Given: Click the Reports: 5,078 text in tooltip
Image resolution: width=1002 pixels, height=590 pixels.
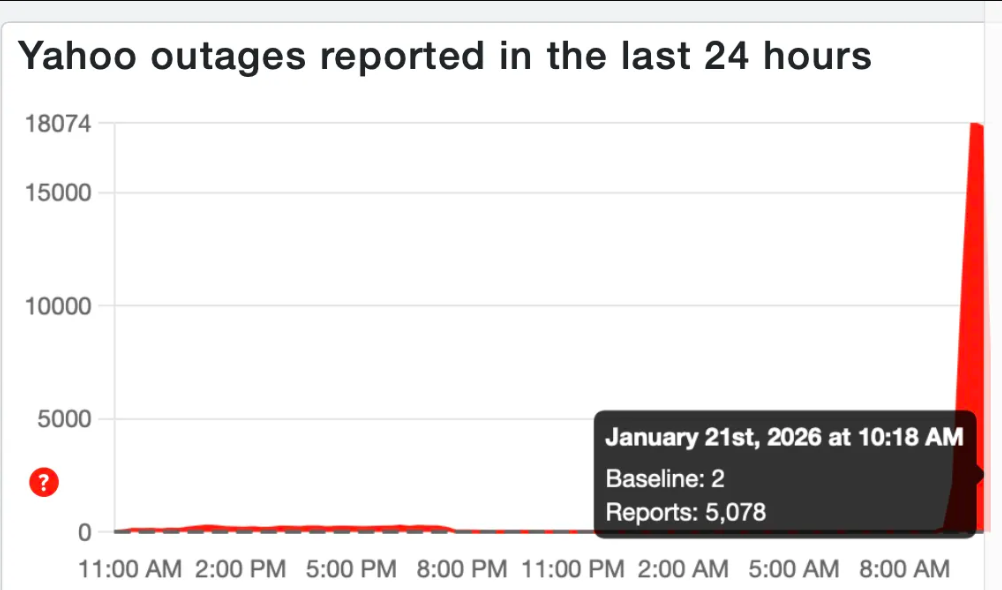Looking at the screenshot, I should (x=686, y=514).
